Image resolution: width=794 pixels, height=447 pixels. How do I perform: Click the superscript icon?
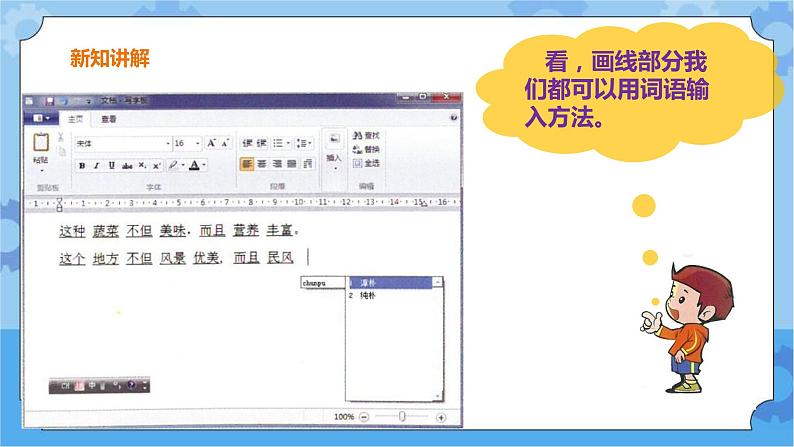coord(155,165)
